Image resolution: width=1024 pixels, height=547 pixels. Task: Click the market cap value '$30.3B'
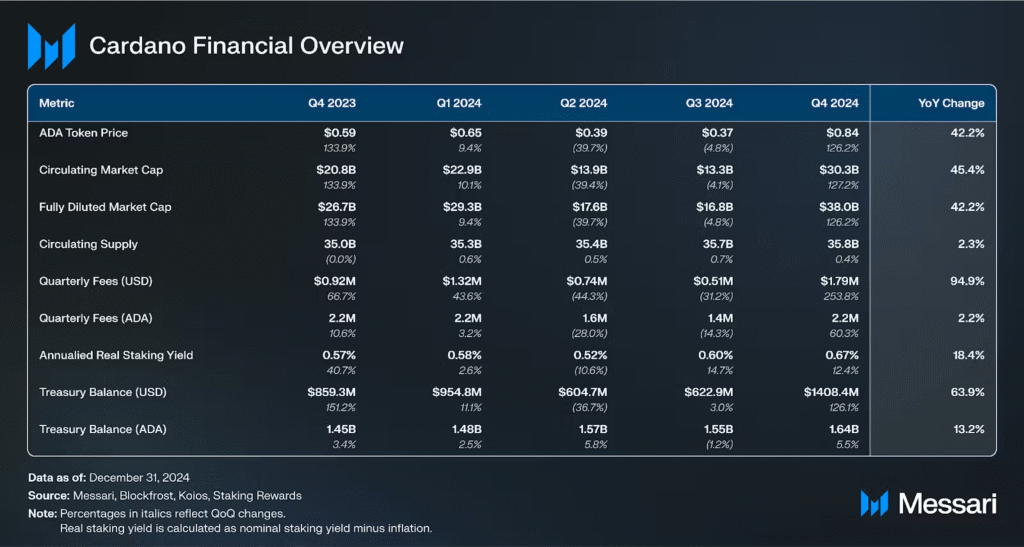tap(839, 170)
